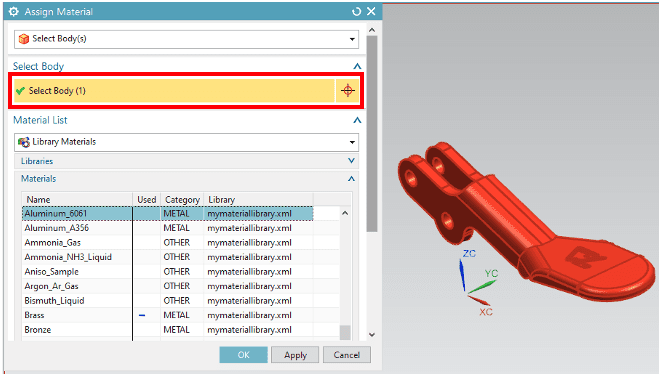The image size is (663, 379).
Task: Collapse the Materials section
Action: click(x=351, y=179)
